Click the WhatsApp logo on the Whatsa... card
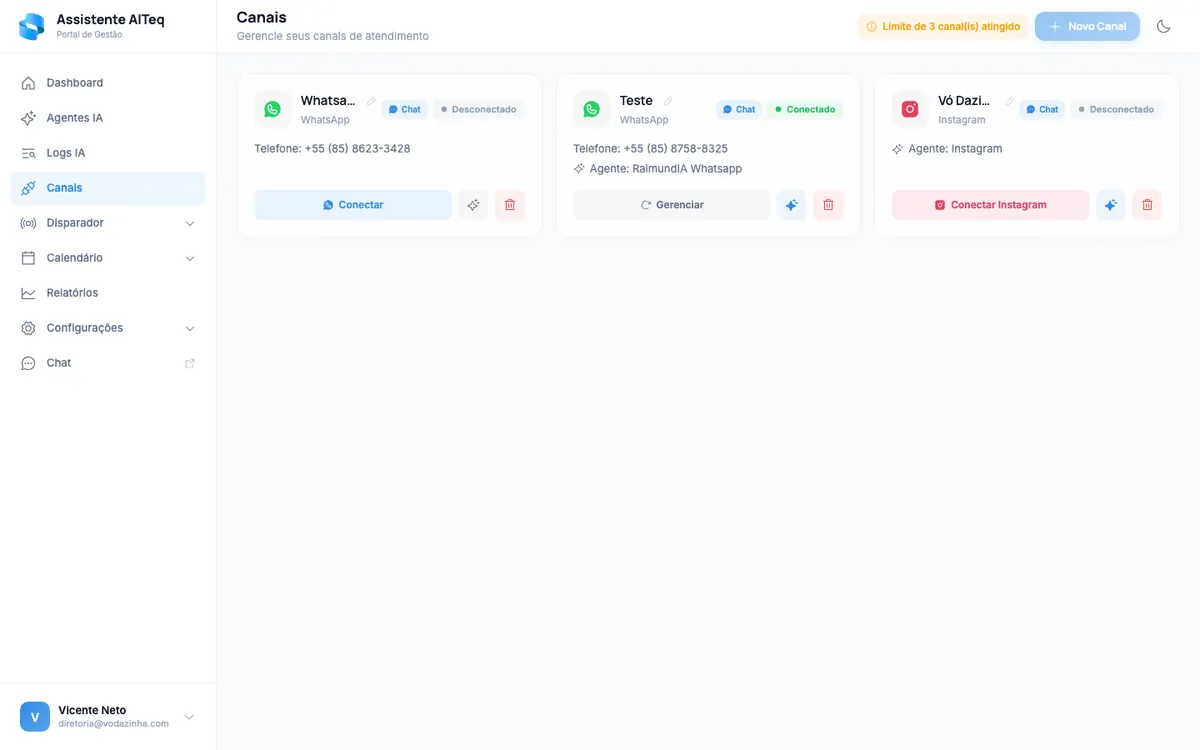 [x=273, y=109]
